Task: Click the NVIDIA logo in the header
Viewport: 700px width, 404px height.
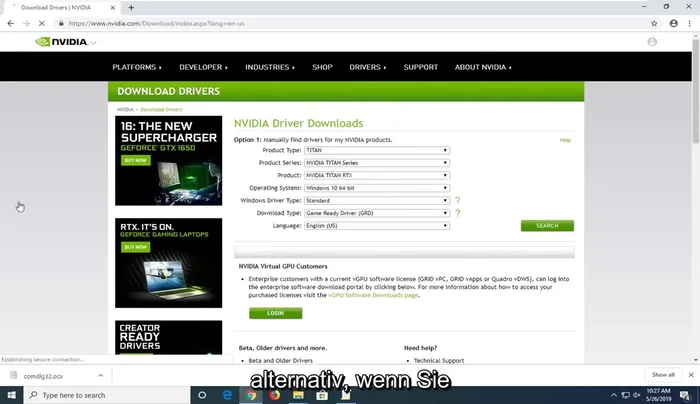Action: 64,42
